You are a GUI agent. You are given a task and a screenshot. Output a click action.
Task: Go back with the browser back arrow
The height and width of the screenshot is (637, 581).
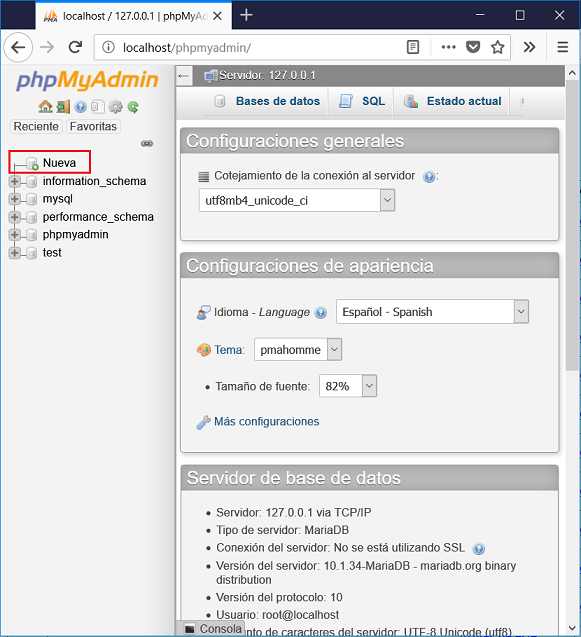coord(18,48)
